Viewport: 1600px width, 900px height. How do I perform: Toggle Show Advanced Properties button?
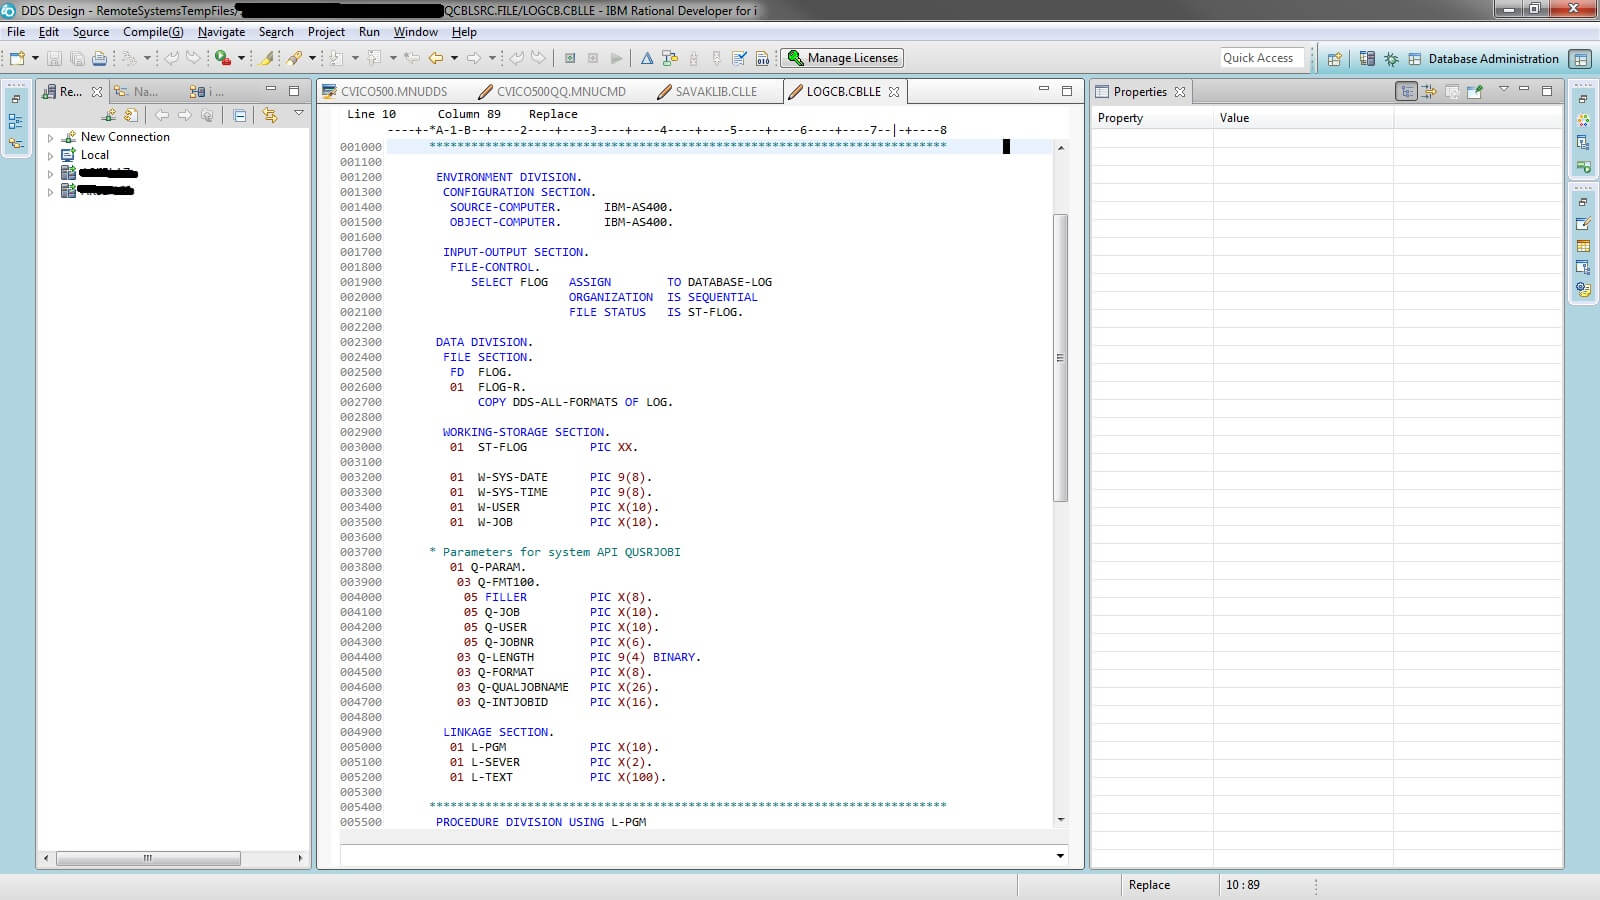click(x=1429, y=91)
